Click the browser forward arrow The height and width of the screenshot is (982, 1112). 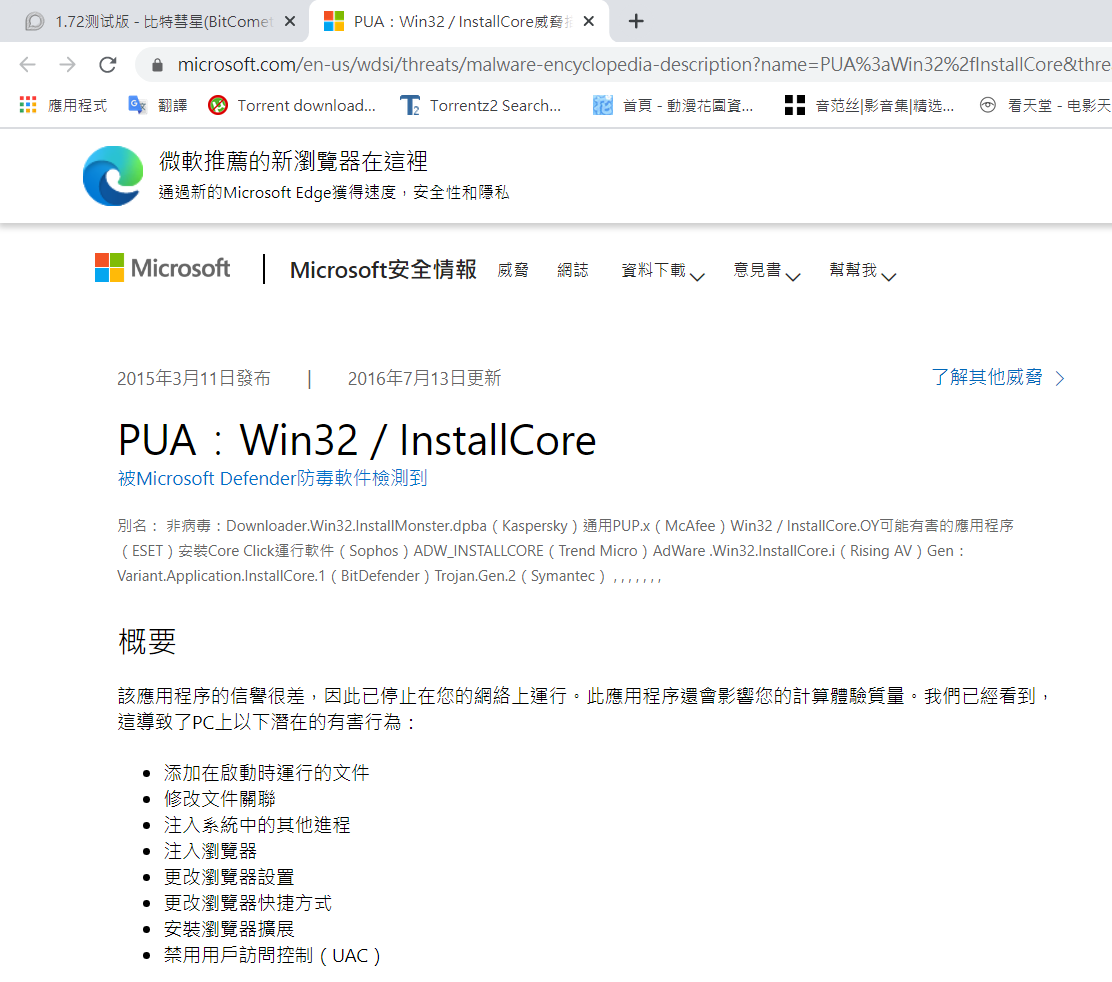click(x=67, y=65)
